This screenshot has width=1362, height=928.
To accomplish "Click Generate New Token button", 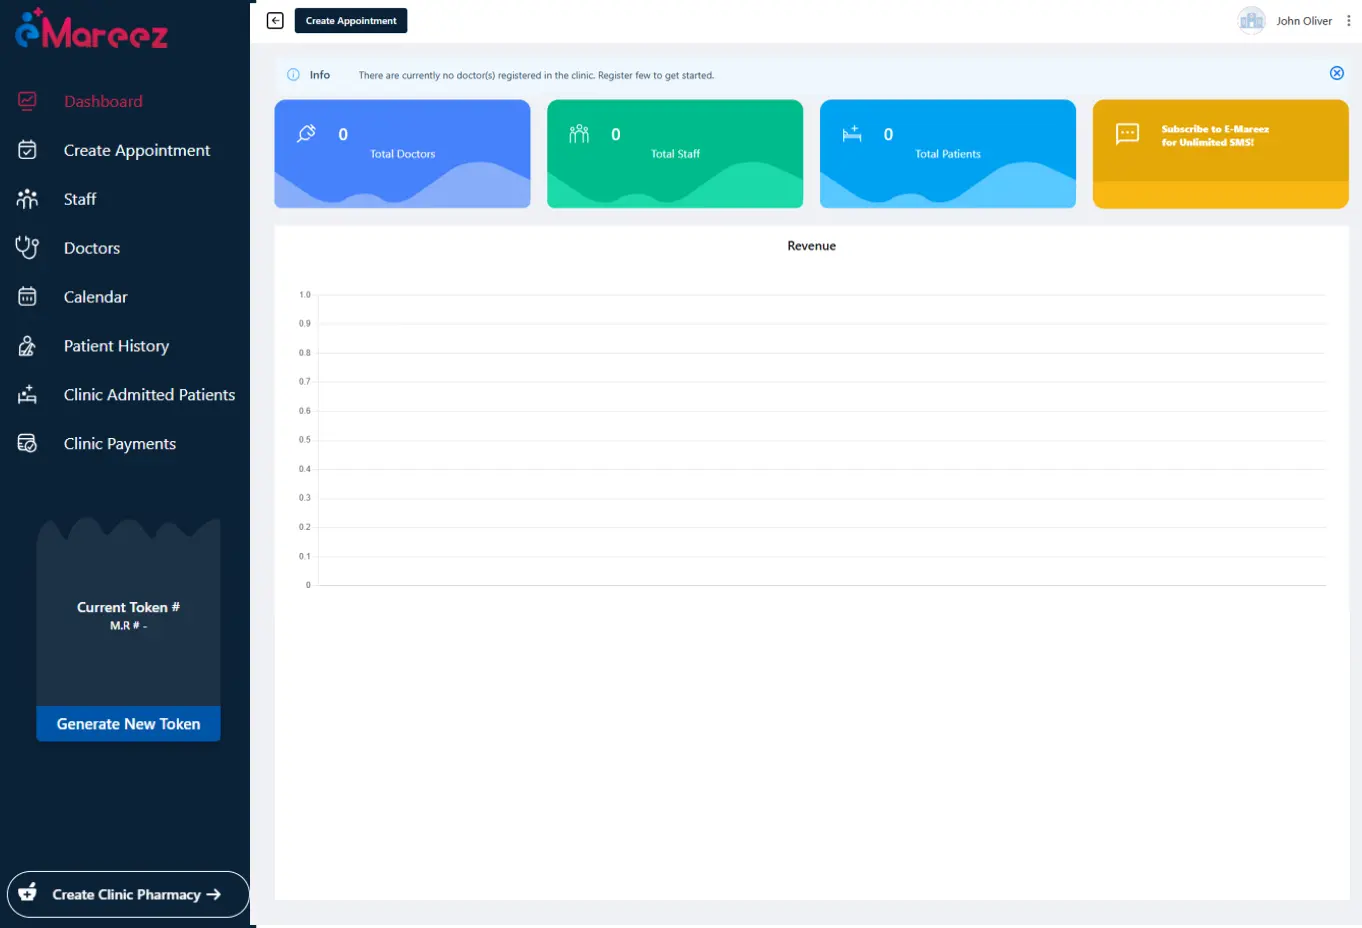I will click(128, 724).
